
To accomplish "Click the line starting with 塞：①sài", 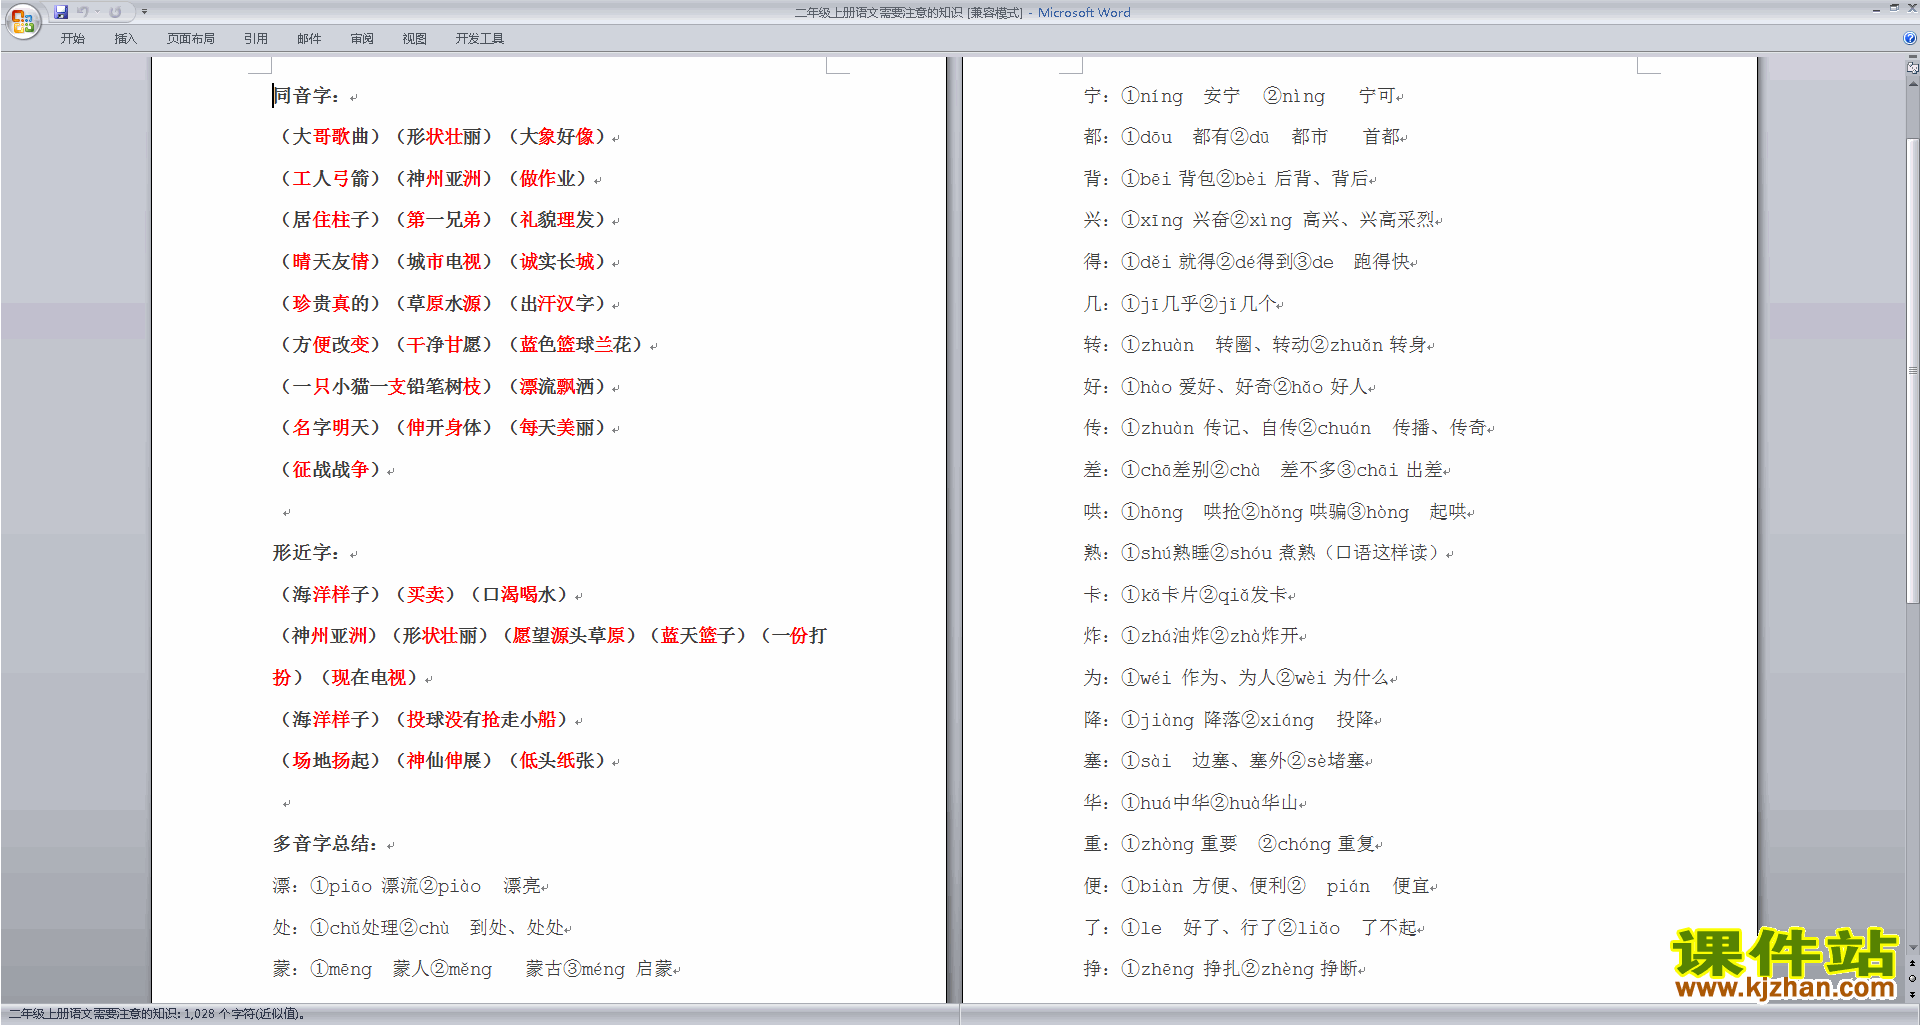I will (1227, 761).
